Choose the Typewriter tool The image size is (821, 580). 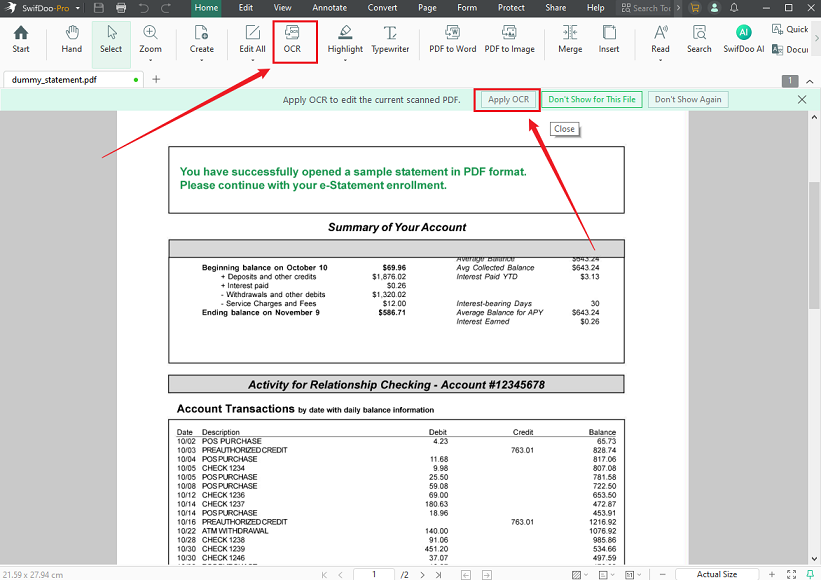390,39
